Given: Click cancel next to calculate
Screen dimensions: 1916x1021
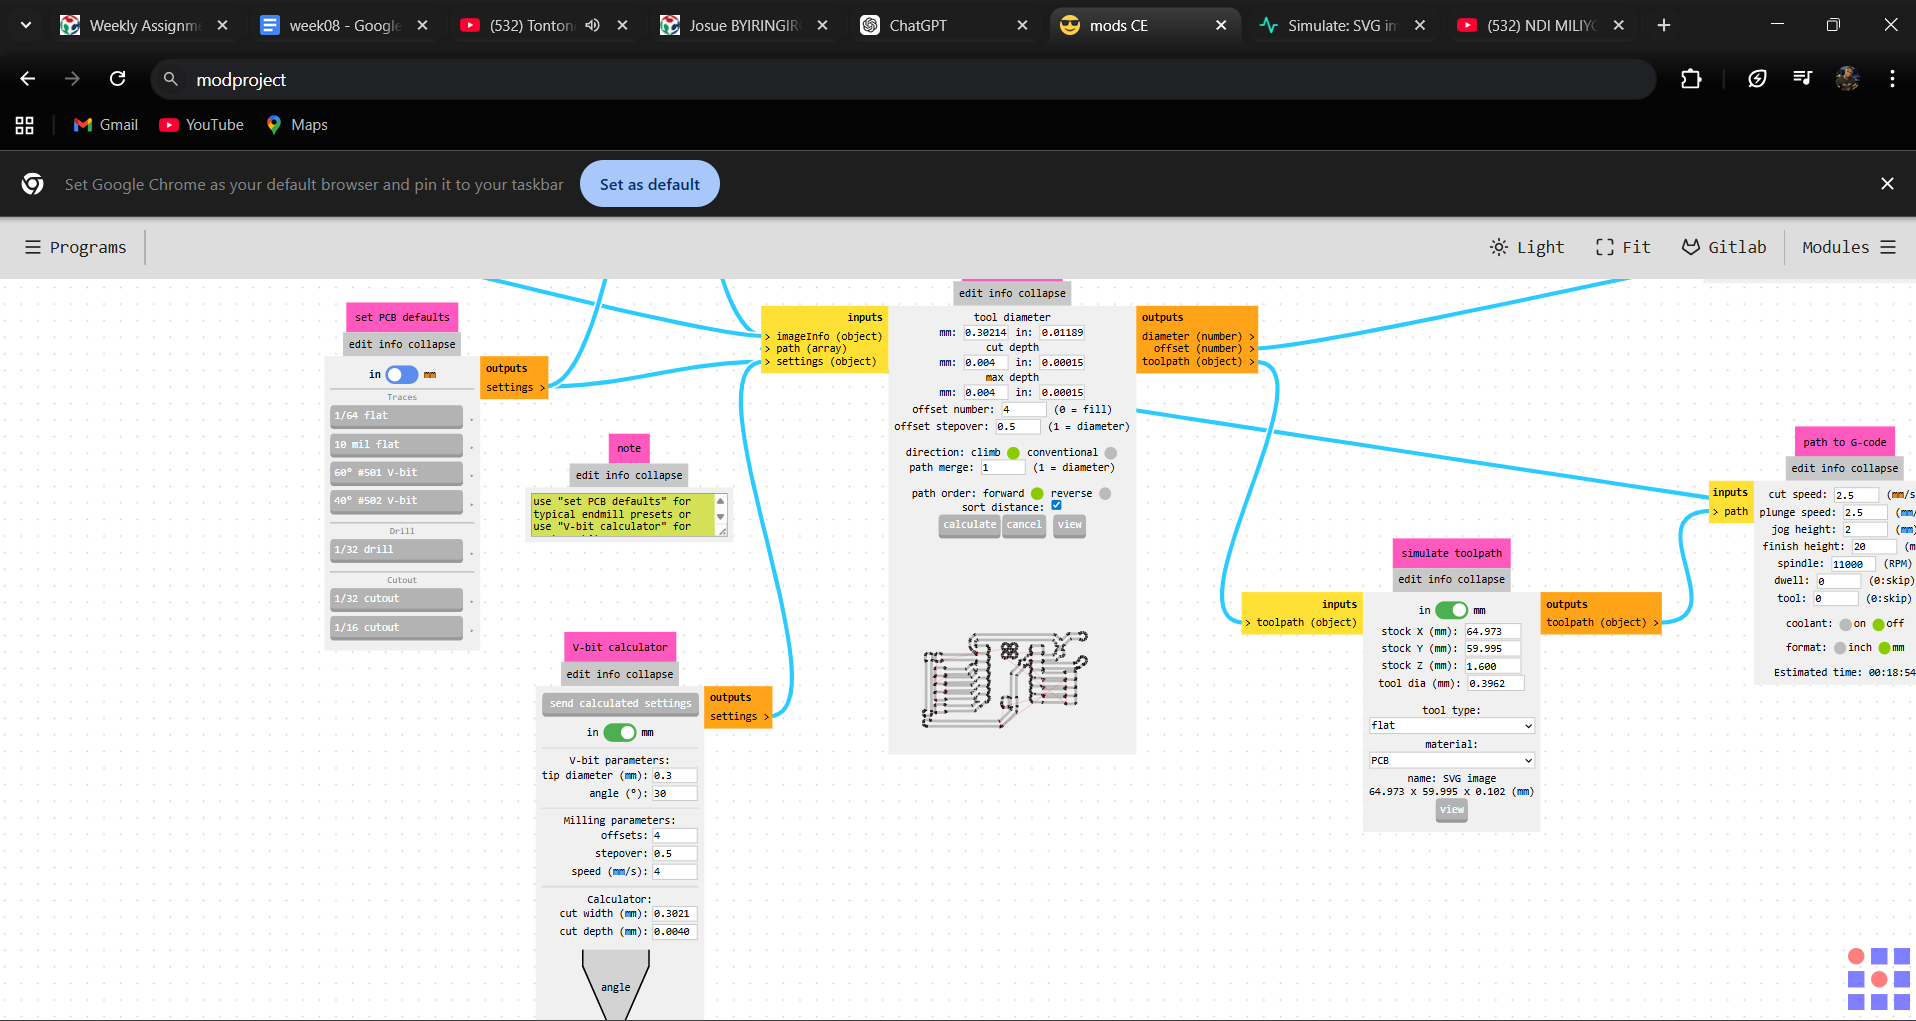Looking at the screenshot, I should [x=1024, y=525].
